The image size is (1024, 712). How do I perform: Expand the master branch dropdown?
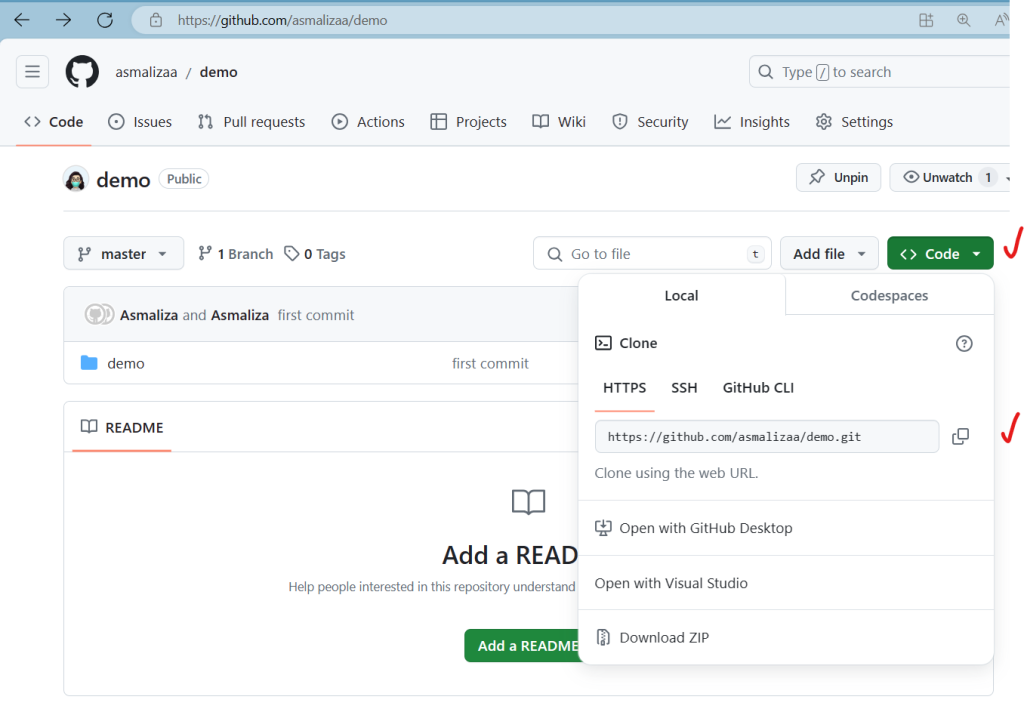123,254
